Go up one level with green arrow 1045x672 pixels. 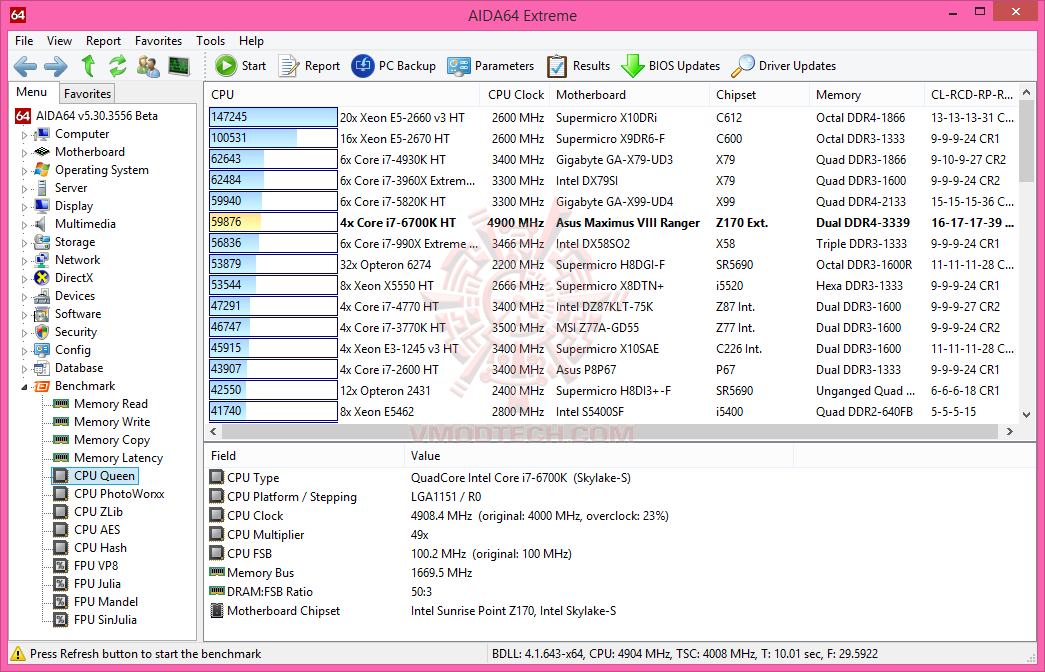point(88,66)
